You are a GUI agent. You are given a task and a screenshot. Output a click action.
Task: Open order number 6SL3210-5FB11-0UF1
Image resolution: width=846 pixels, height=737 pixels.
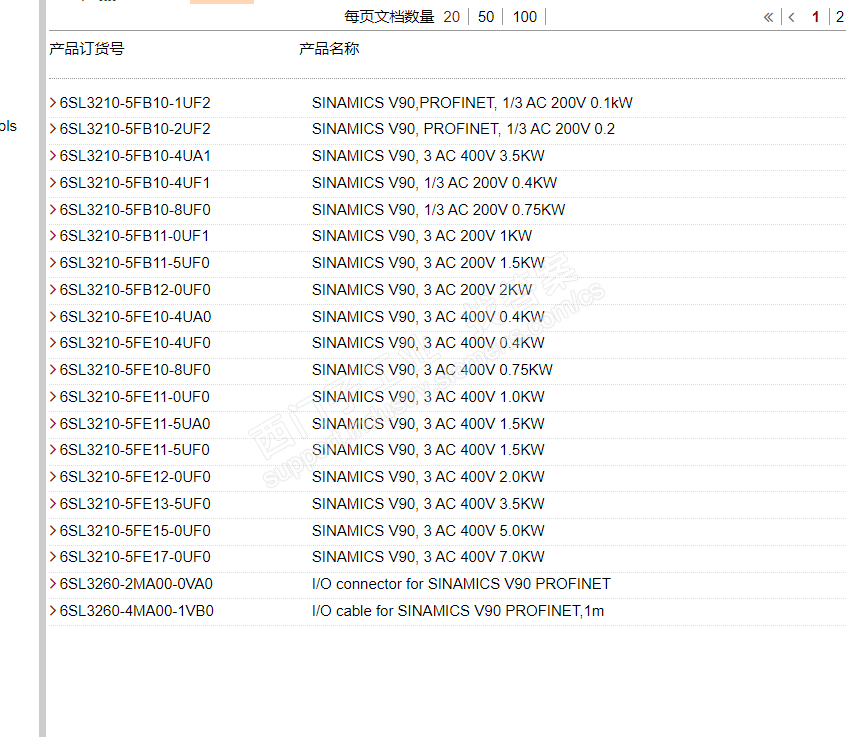click(134, 236)
